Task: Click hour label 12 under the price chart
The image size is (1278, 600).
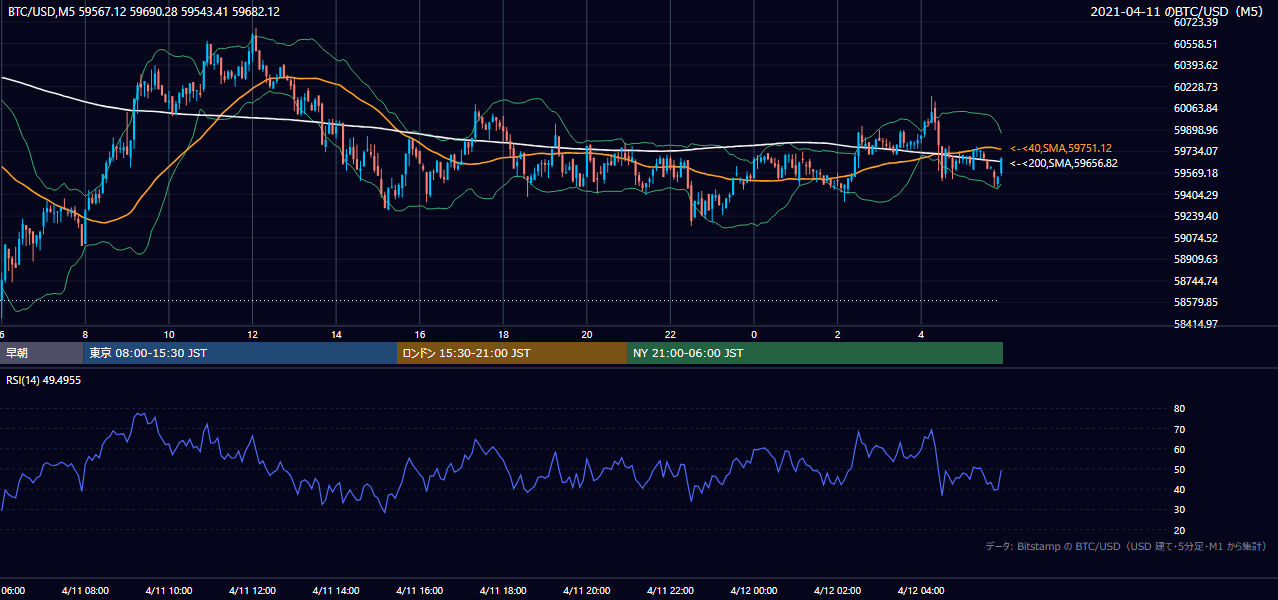Action: pos(252,334)
